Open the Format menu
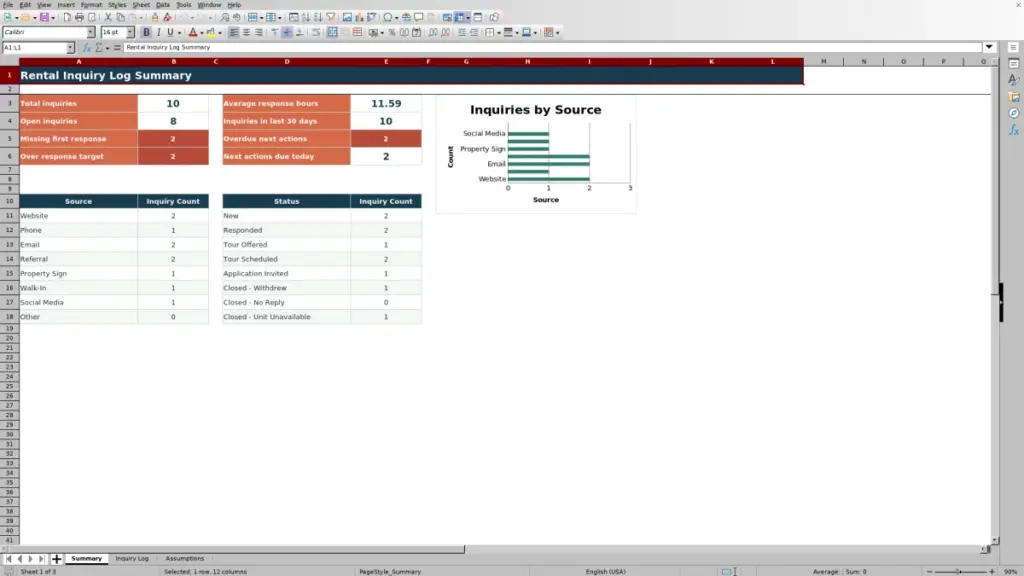This screenshot has height=576, width=1024. [91, 5]
